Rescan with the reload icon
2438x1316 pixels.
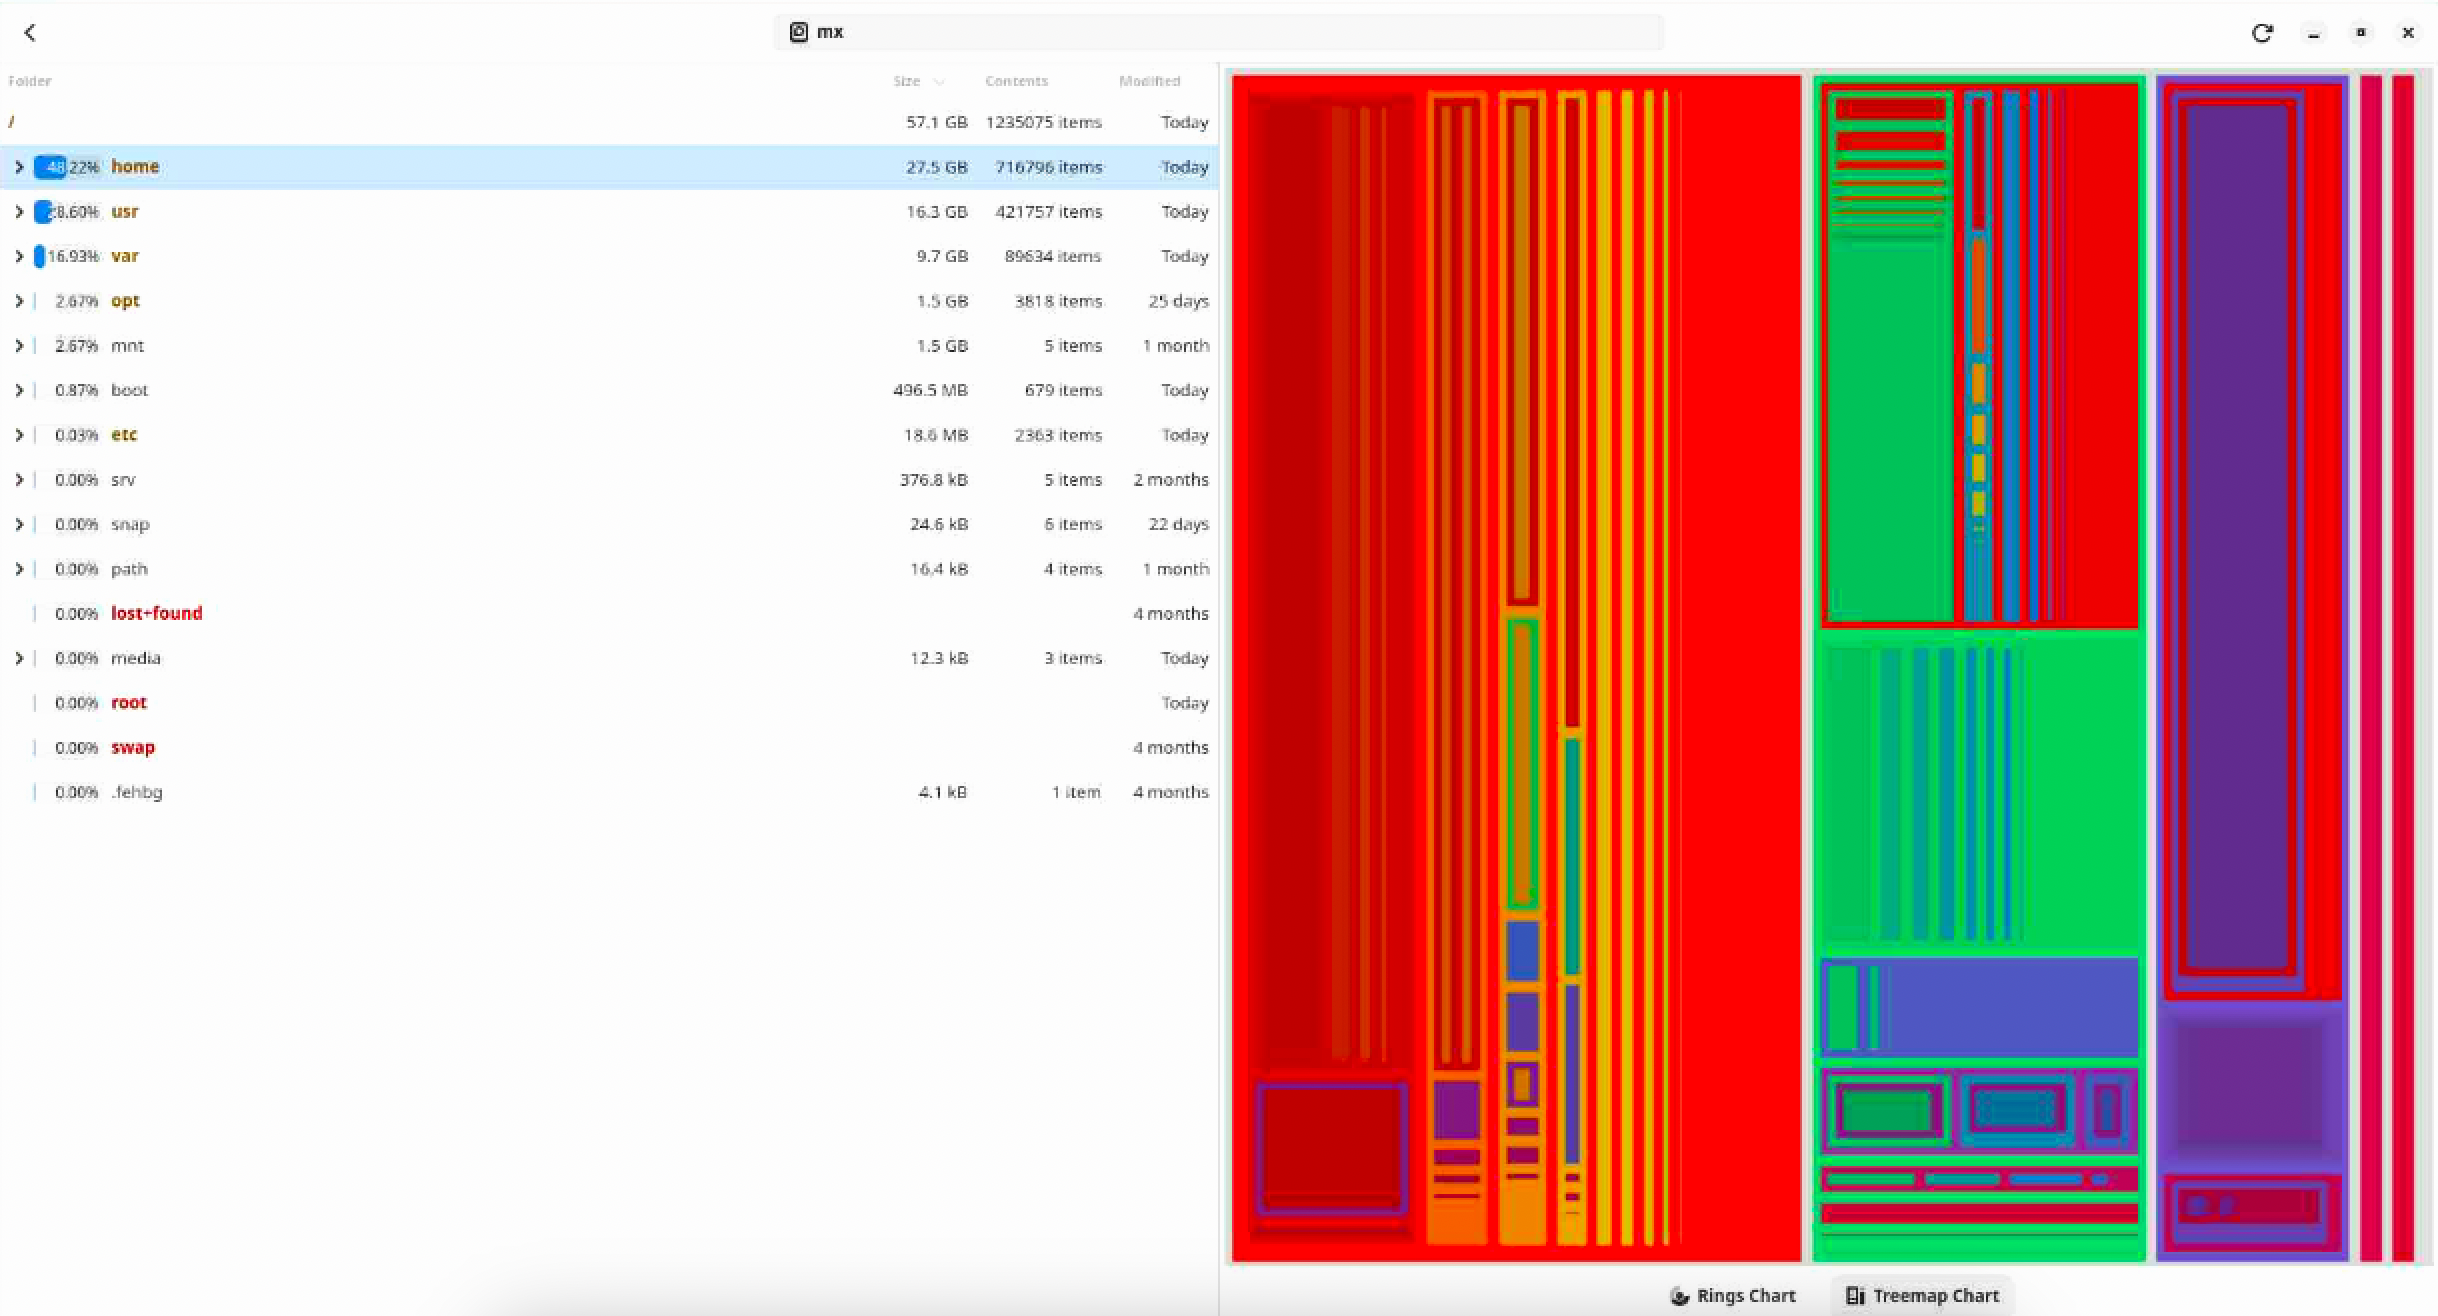click(2262, 33)
